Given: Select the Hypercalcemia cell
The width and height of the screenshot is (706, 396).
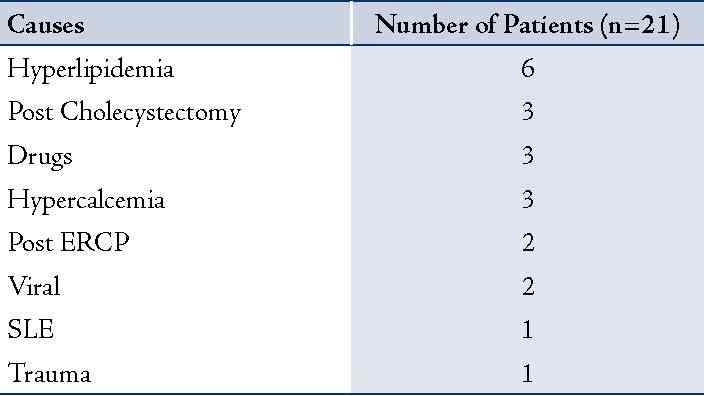Looking at the screenshot, I should (86, 200).
